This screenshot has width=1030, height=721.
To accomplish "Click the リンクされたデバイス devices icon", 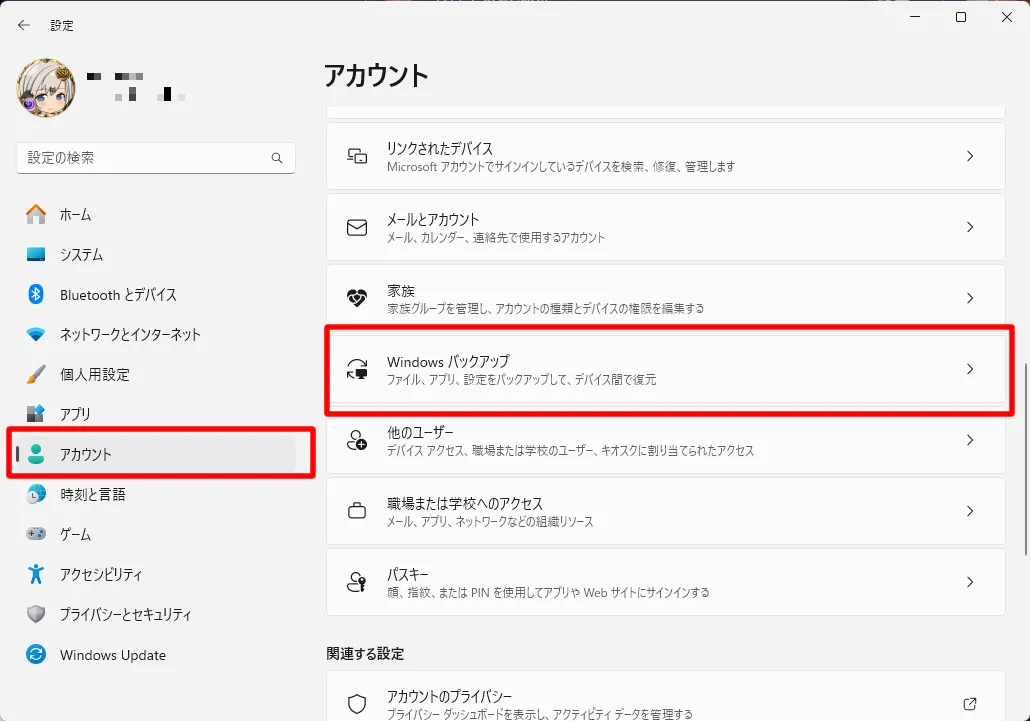I will click(x=357, y=156).
